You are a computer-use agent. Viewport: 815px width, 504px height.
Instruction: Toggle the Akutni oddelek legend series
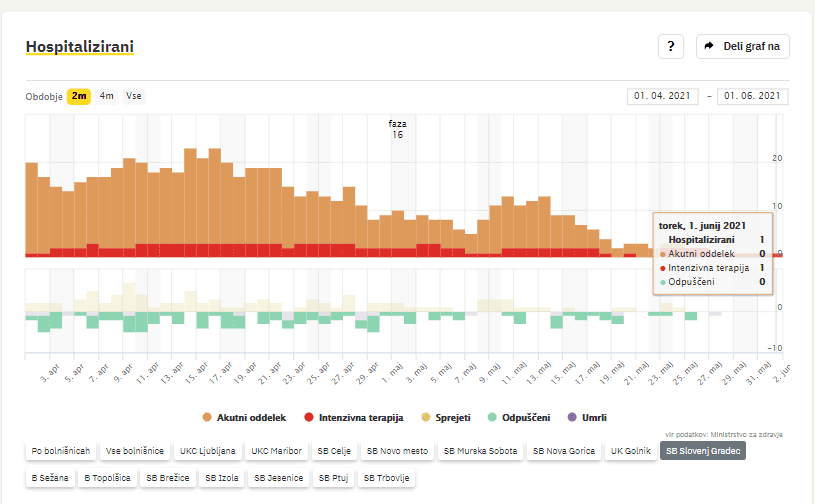[245, 417]
